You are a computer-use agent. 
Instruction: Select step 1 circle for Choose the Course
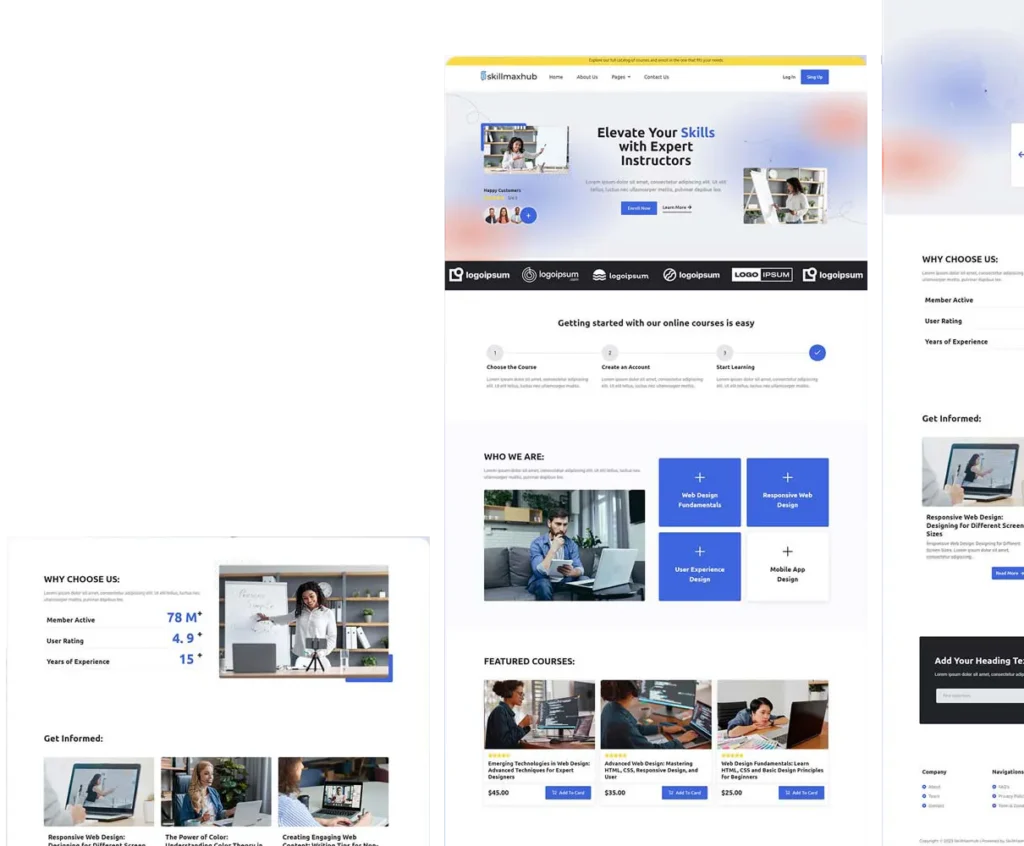coord(495,353)
